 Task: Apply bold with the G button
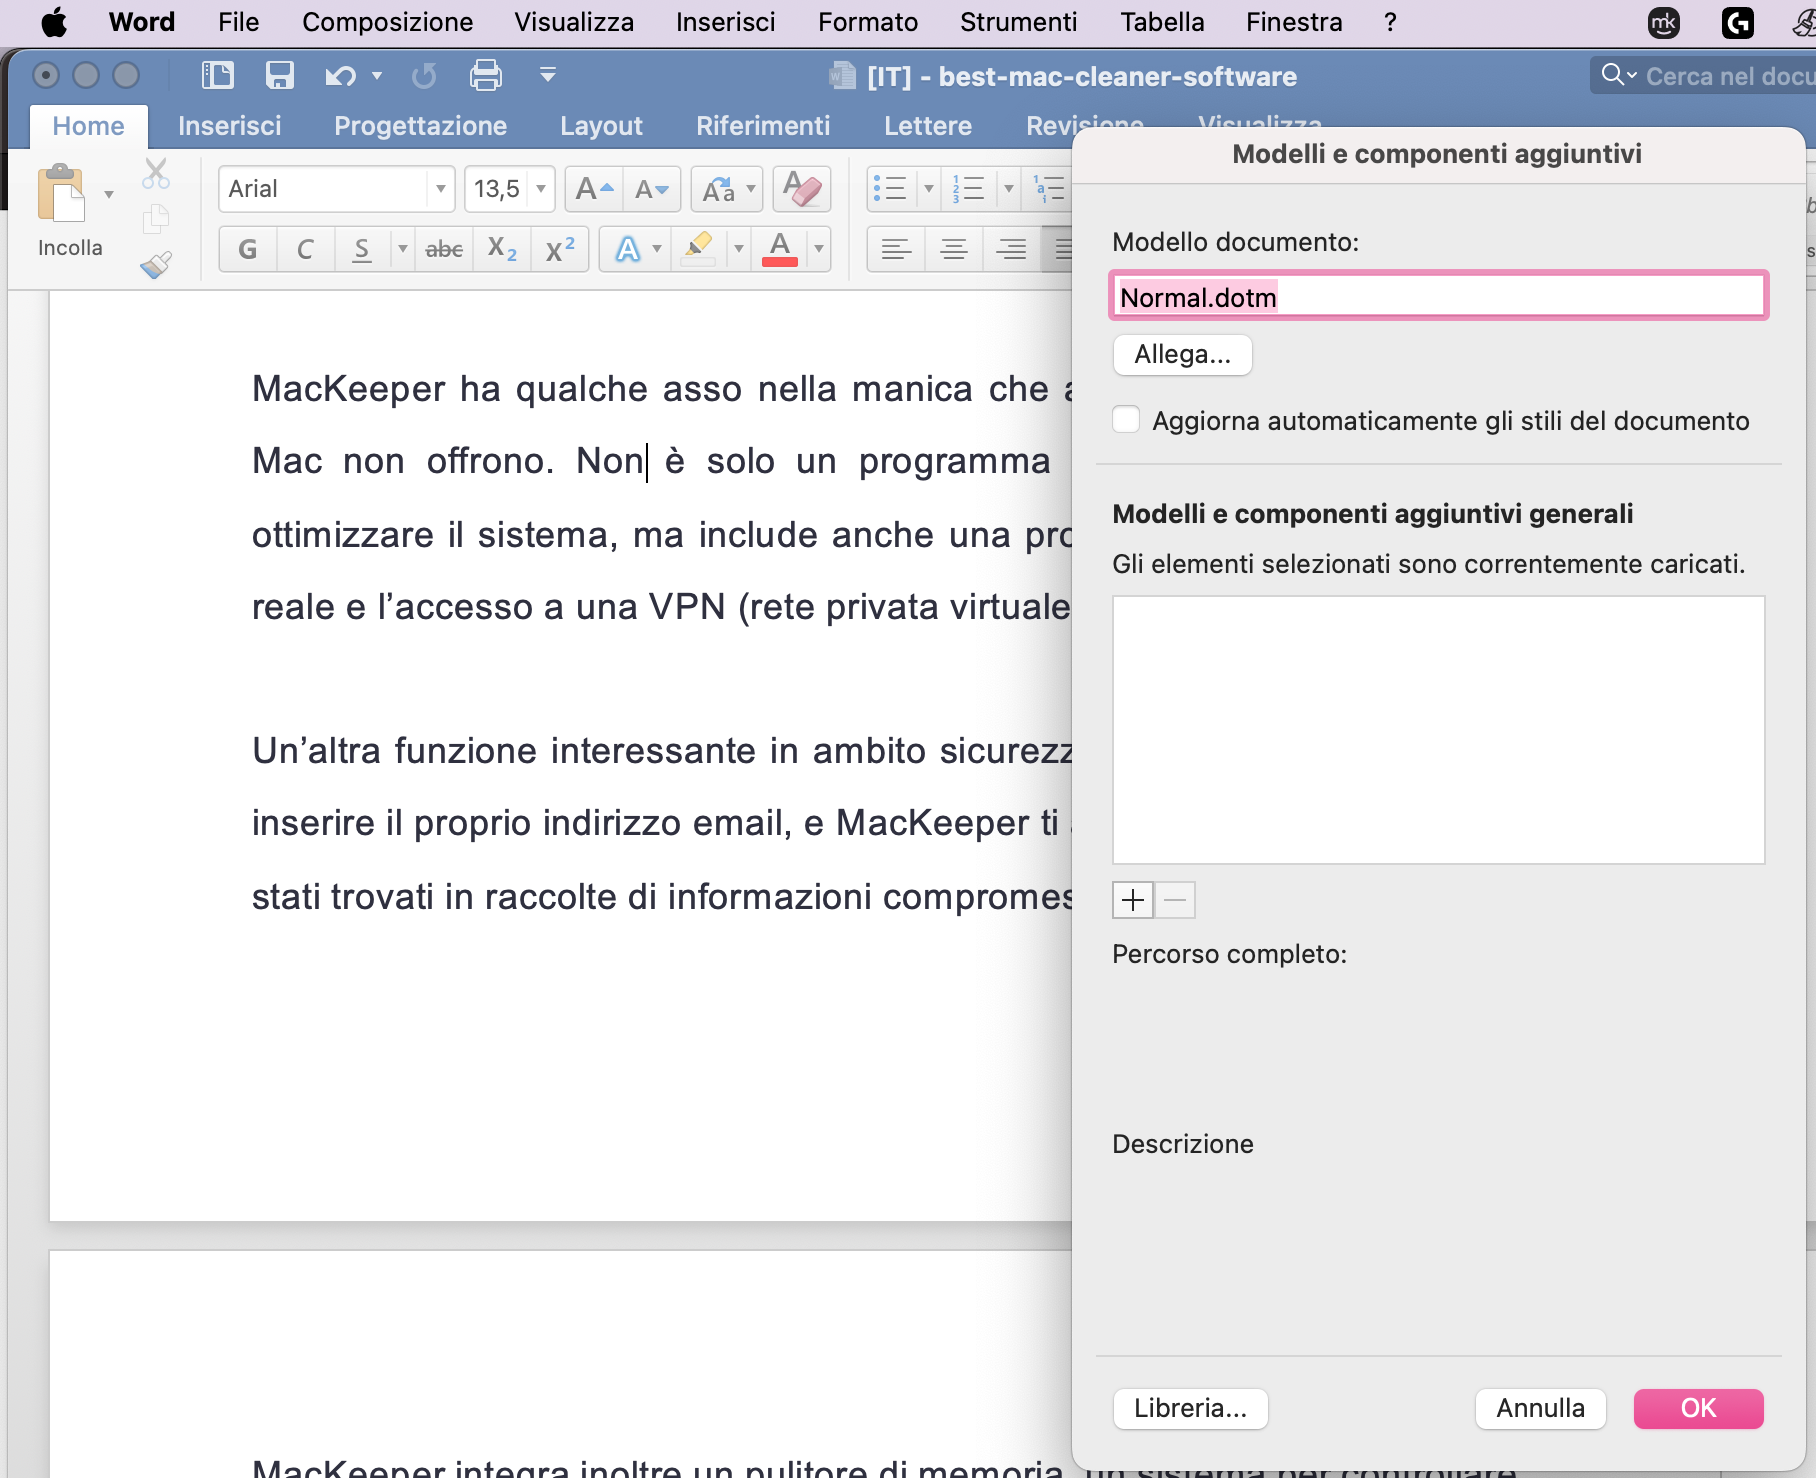pos(248,249)
